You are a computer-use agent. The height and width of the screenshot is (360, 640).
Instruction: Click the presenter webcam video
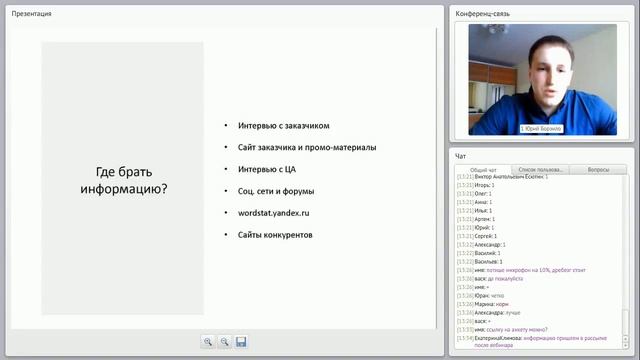click(x=542, y=80)
